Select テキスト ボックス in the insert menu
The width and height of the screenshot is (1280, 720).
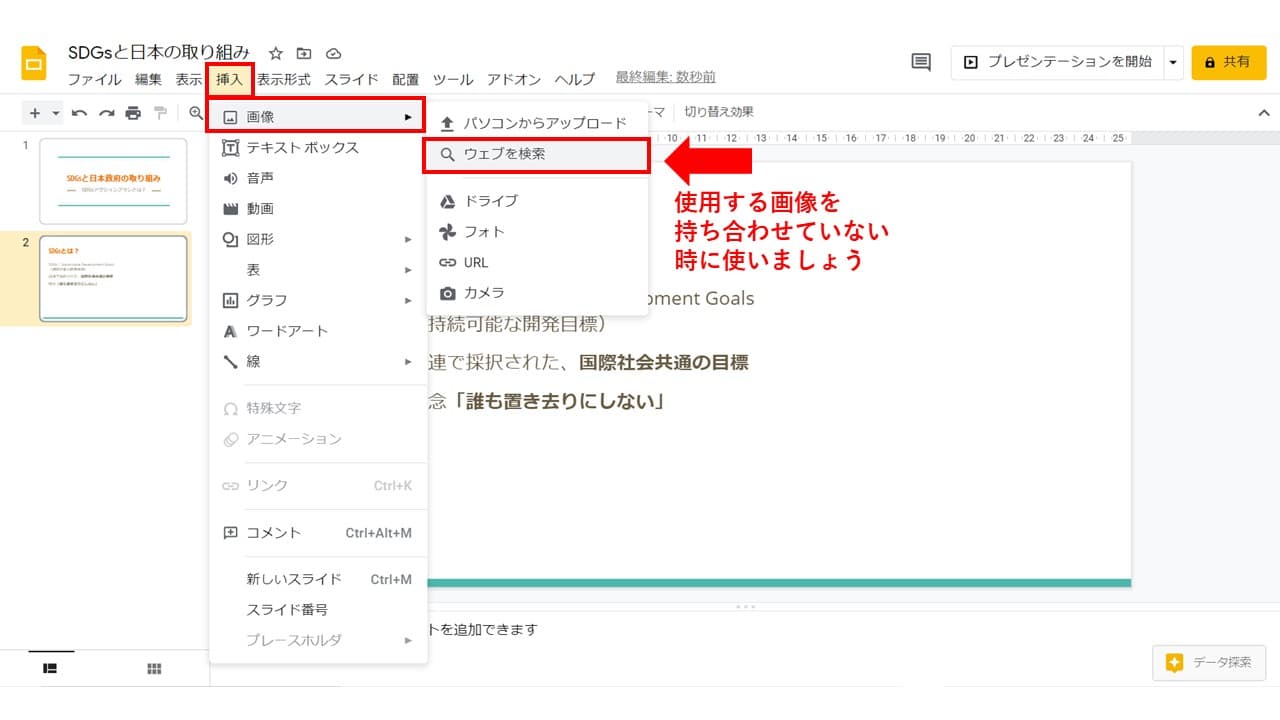(302, 148)
